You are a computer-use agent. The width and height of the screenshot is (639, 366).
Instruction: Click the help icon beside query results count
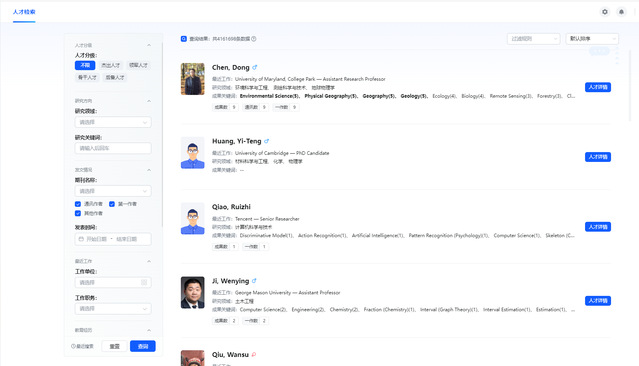[x=253, y=39]
